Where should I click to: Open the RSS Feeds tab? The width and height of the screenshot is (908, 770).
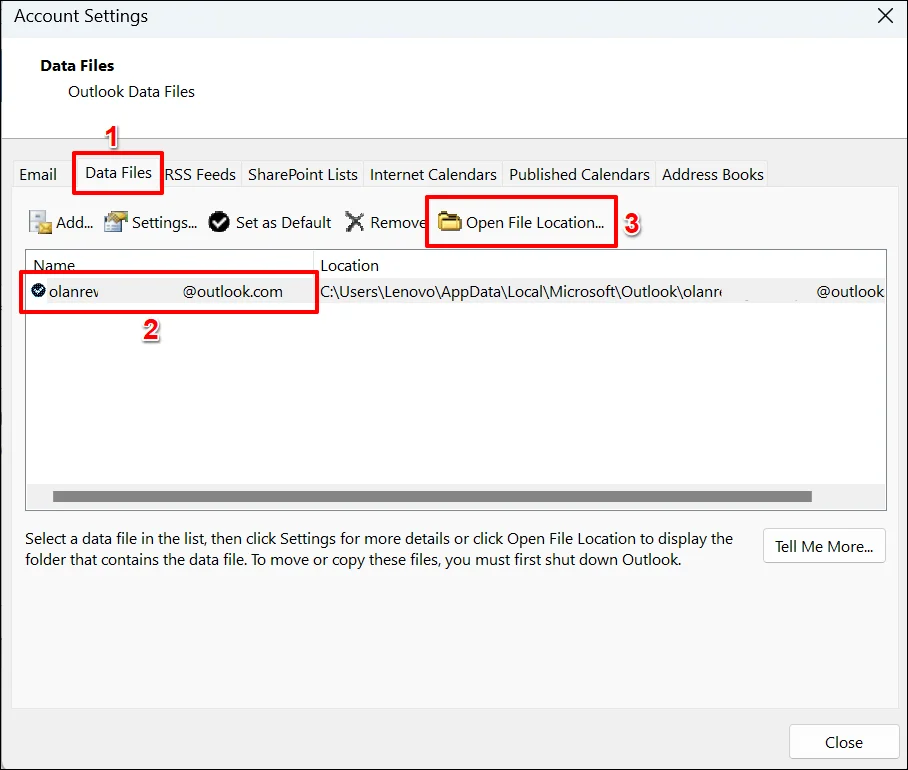coord(200,174)
